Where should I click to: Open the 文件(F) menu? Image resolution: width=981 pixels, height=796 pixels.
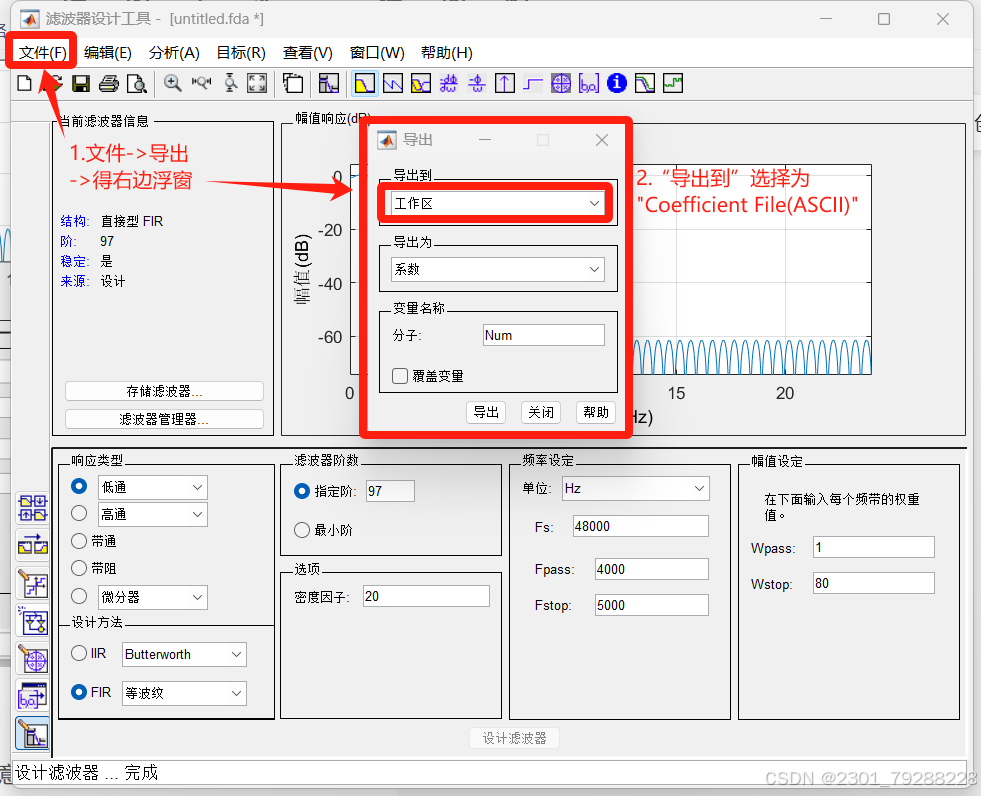coord(42,53)
